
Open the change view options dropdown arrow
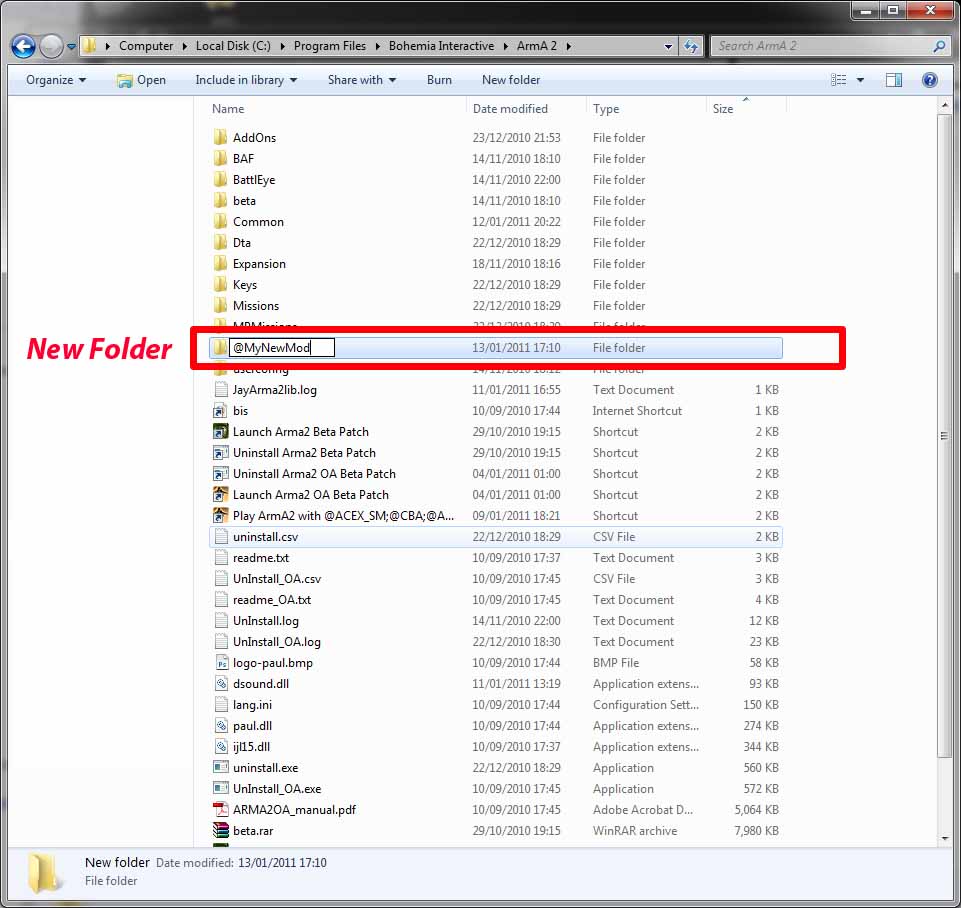coord(860,80)
